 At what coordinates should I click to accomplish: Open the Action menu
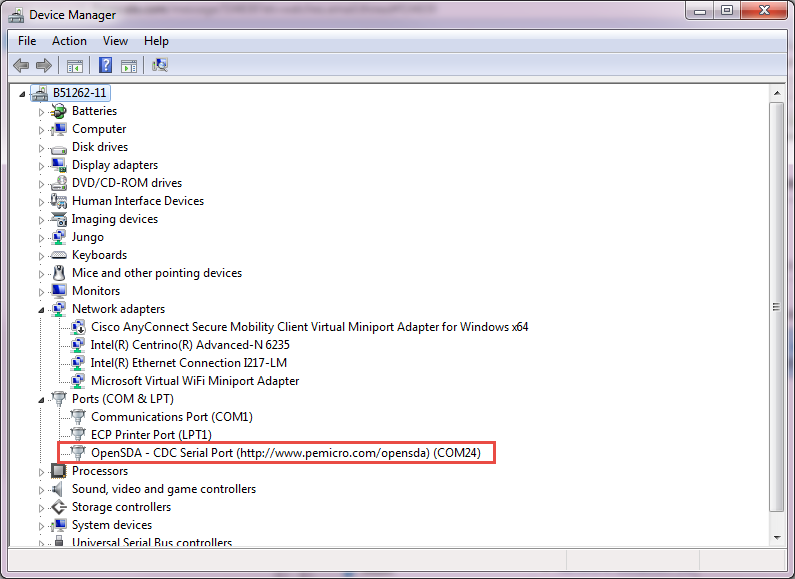(x=69, y=41)
